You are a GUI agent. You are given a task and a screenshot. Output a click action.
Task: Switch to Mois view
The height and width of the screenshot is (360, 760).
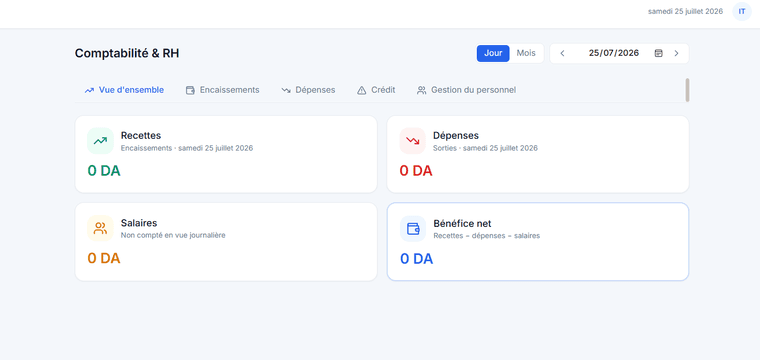(x=526, y=53)
